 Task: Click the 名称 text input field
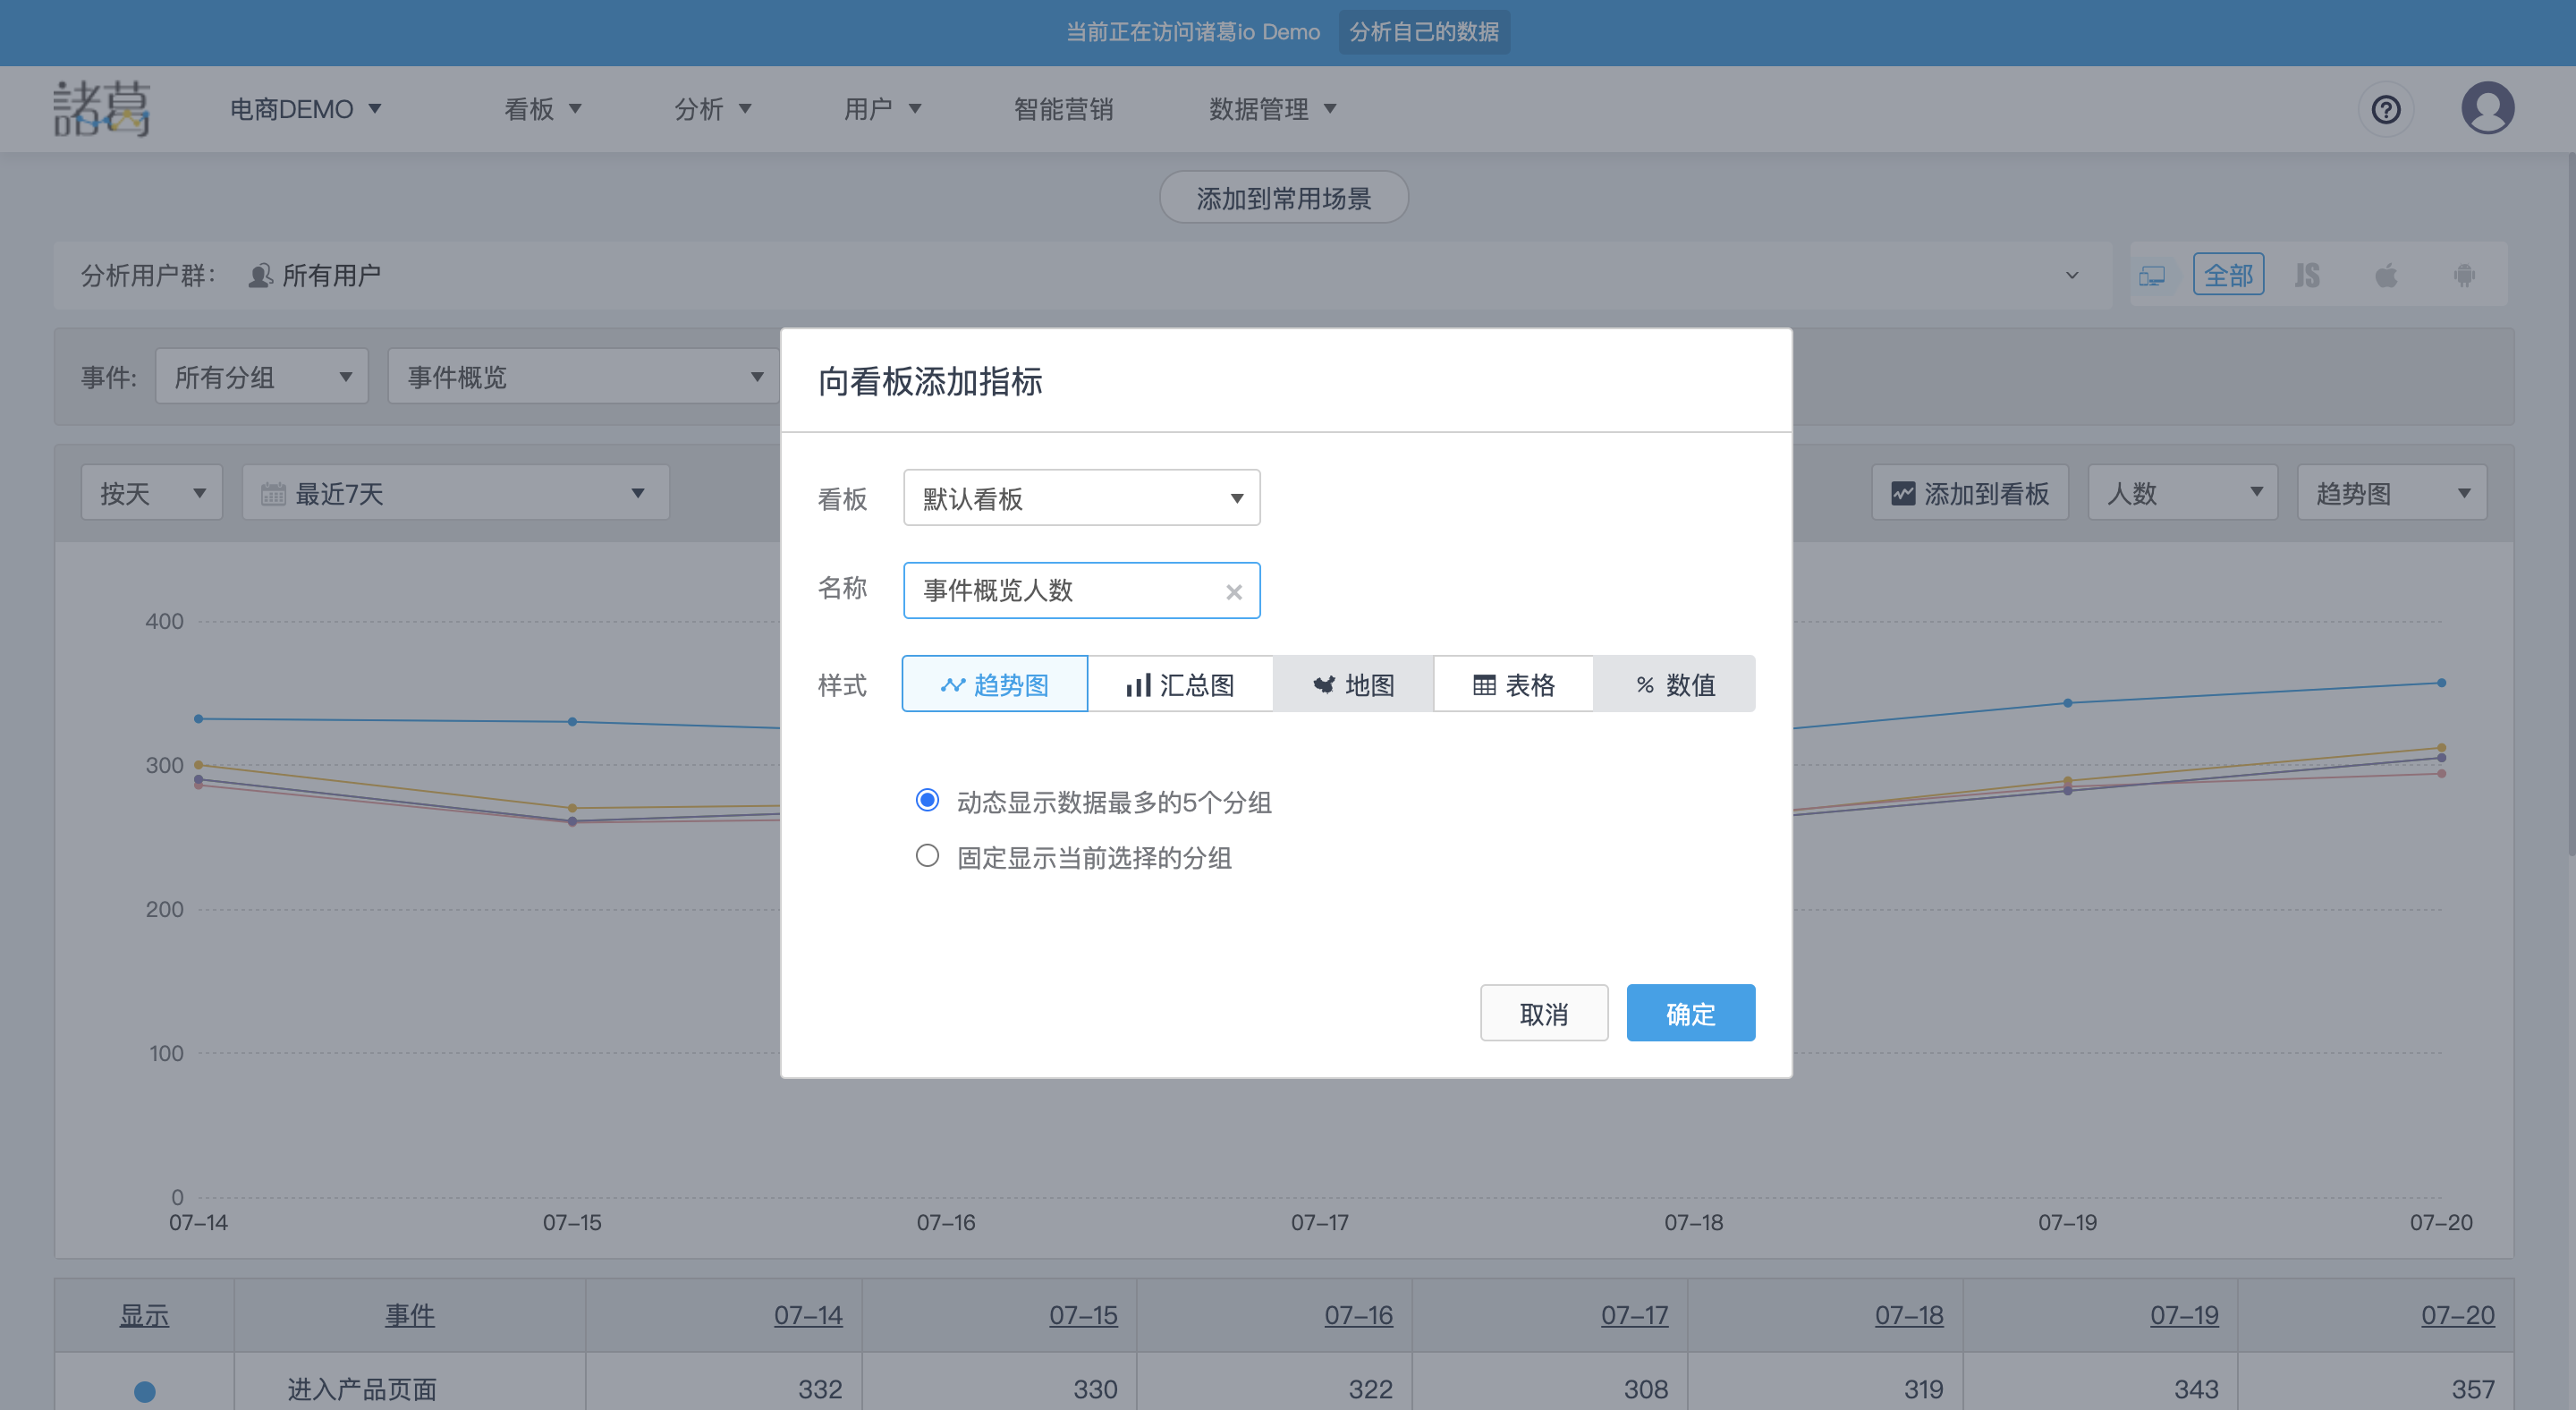1081,591
